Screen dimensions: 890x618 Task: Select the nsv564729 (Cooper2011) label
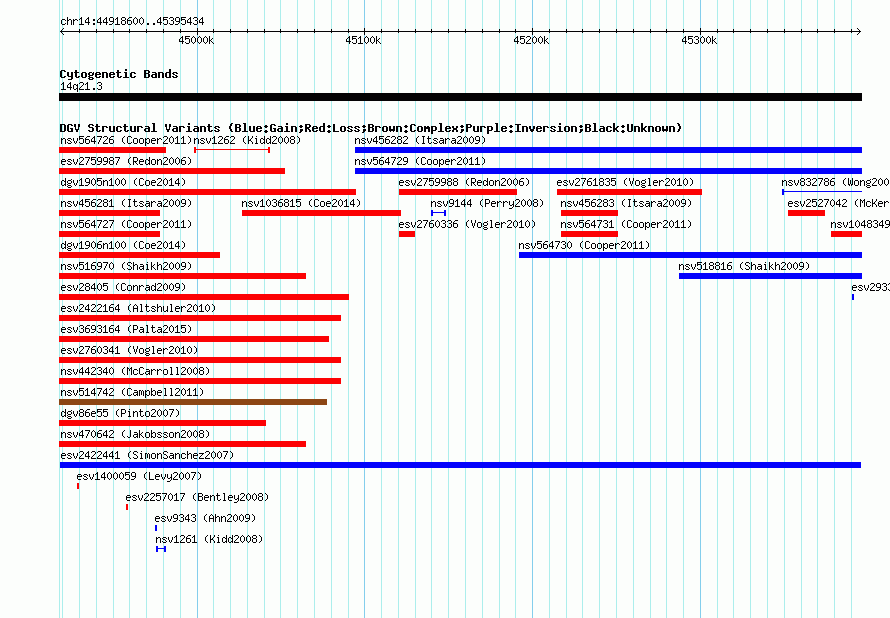(420, 161)
